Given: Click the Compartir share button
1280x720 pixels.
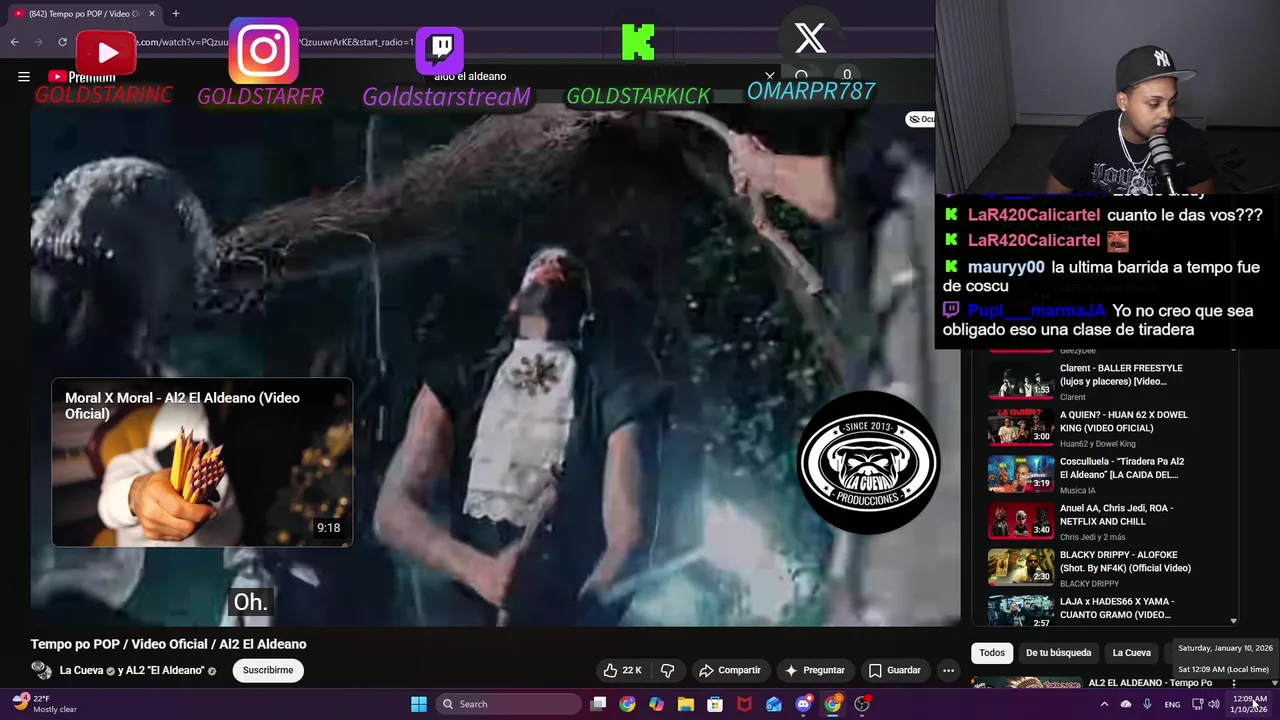Looking at the screenshot, I should click(730, 670).
